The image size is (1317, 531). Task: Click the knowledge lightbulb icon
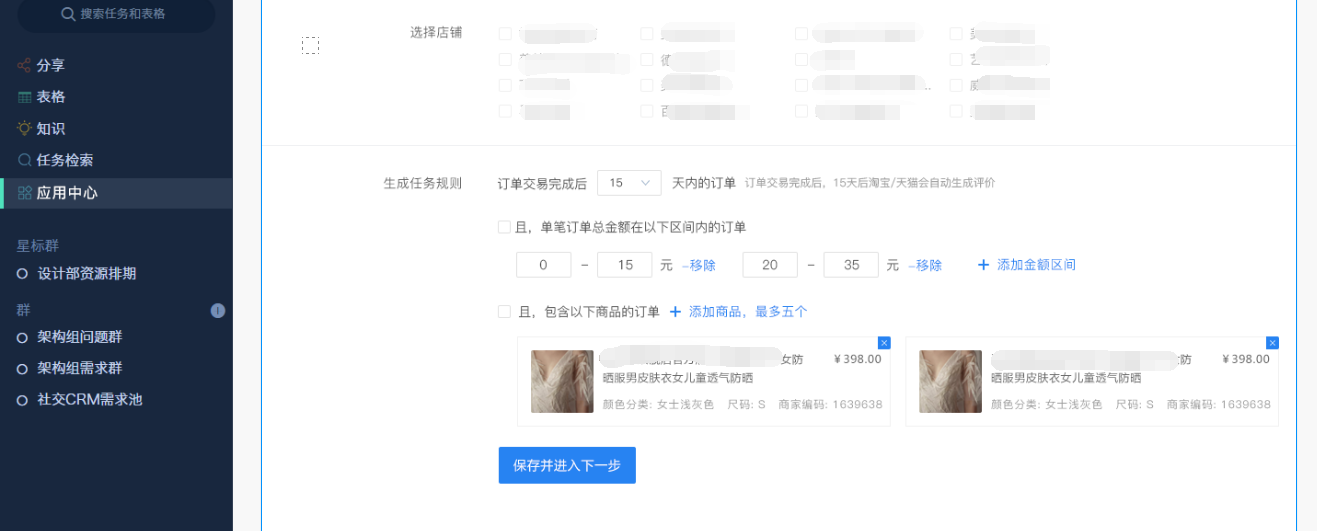pyautogui.click(x=24, y=129)
